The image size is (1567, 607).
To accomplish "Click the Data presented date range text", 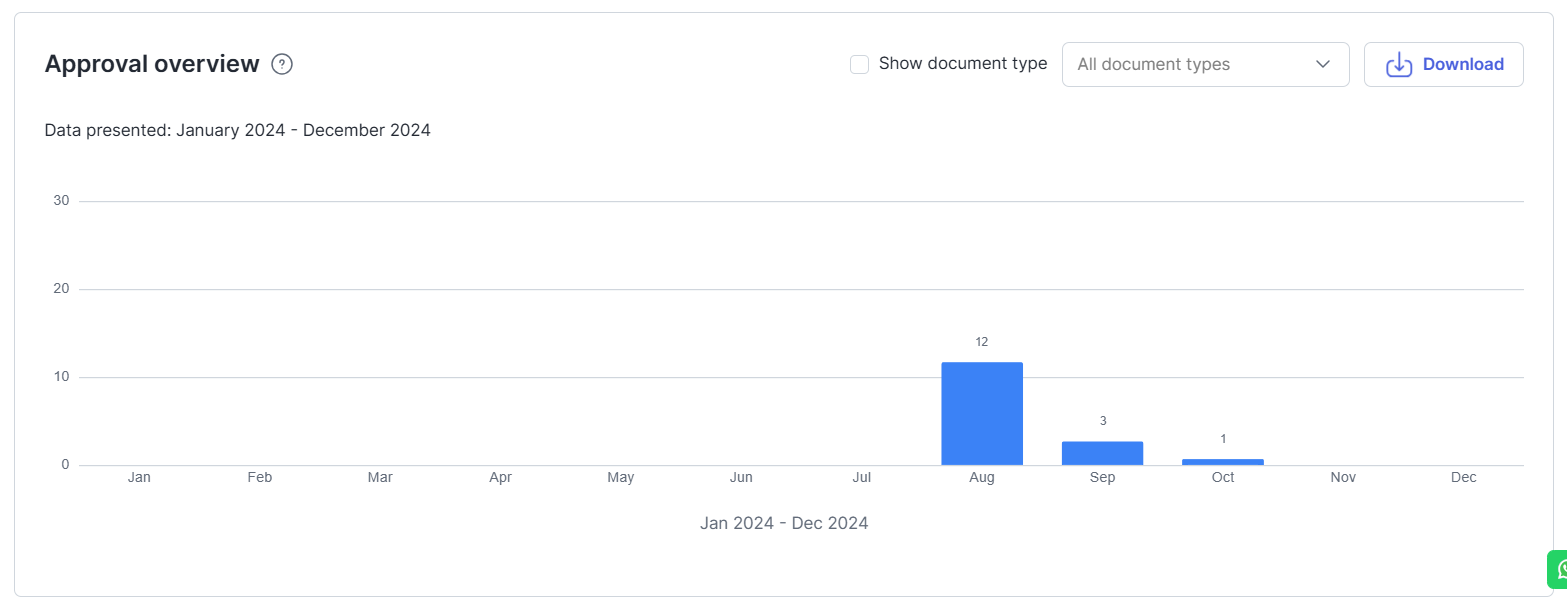I will (238, 130).
